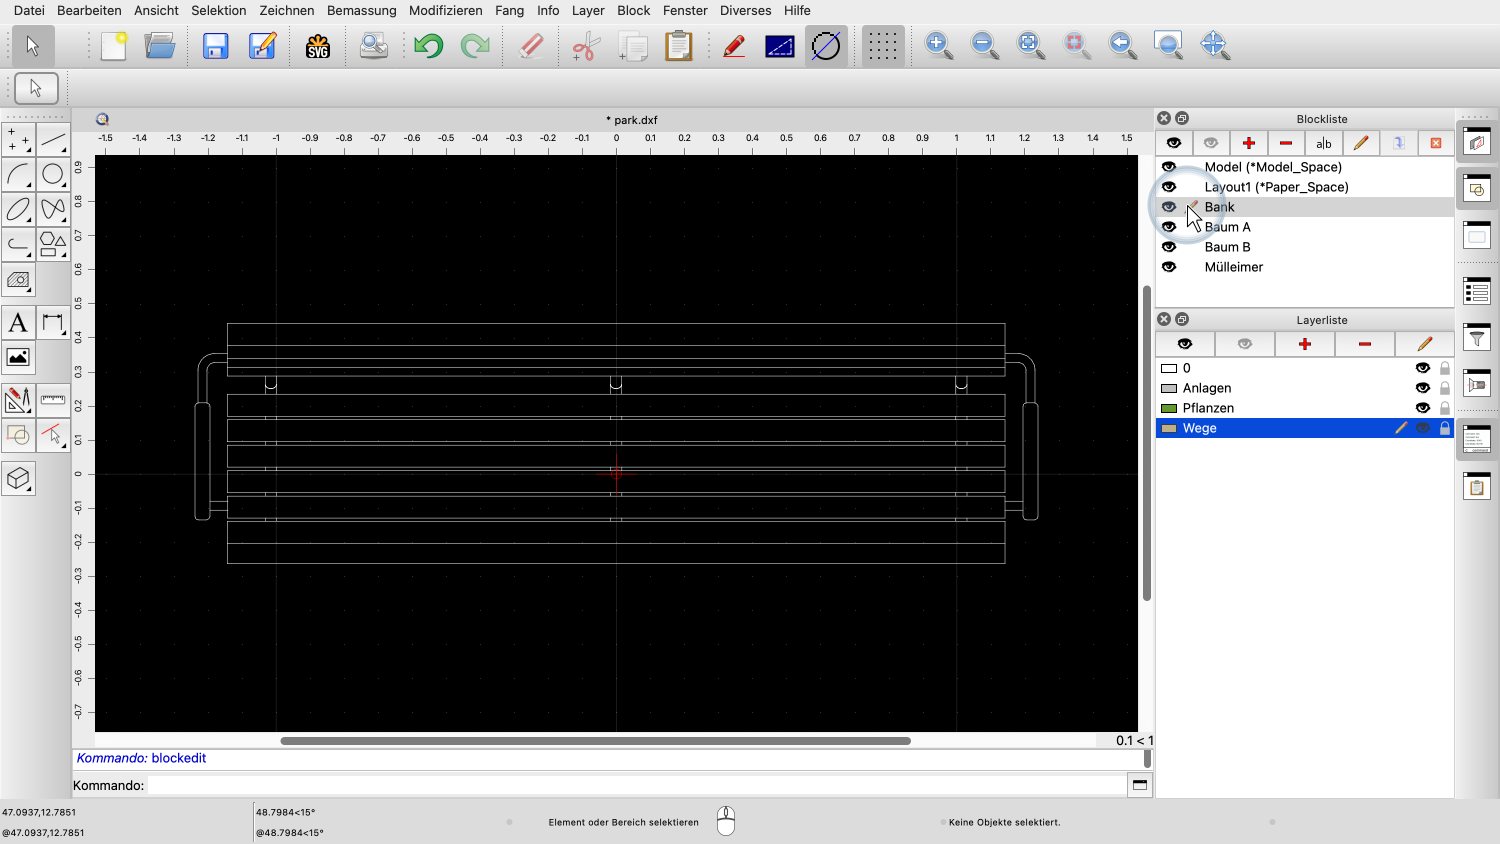Toggle visibility of the Mülleimer block
The width and height of the screenshot is (1500, 844).
[x=1169, y=267]
